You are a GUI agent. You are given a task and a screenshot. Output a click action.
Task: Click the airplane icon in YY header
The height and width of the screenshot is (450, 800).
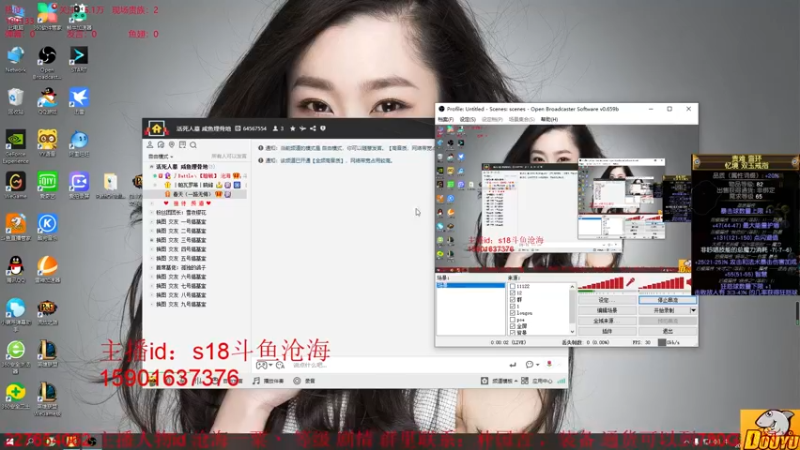(303, 129)
